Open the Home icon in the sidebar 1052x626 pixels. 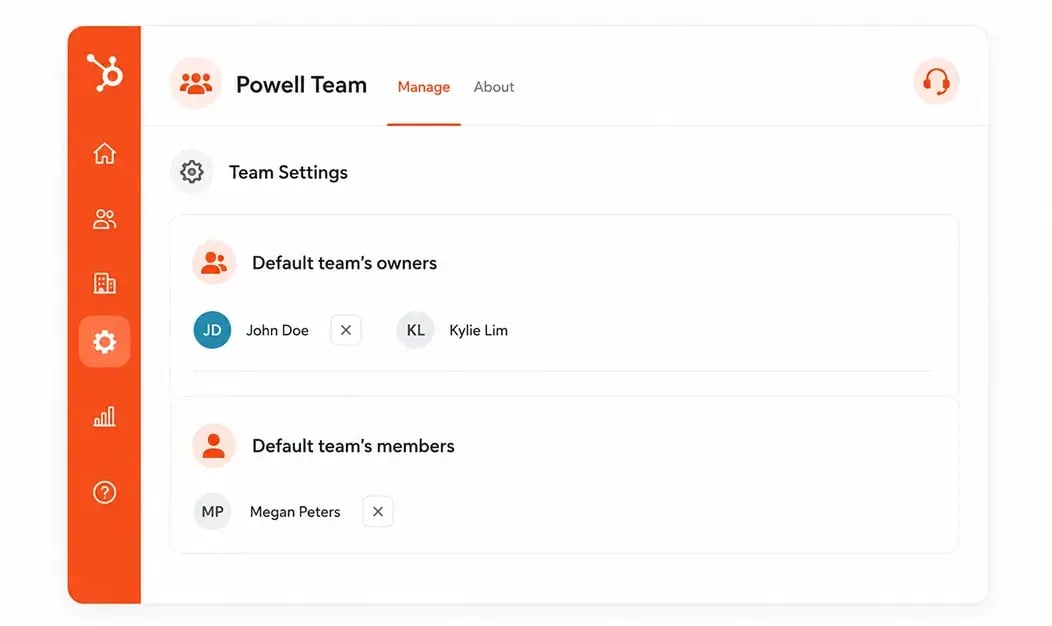[x=105, y=154]
